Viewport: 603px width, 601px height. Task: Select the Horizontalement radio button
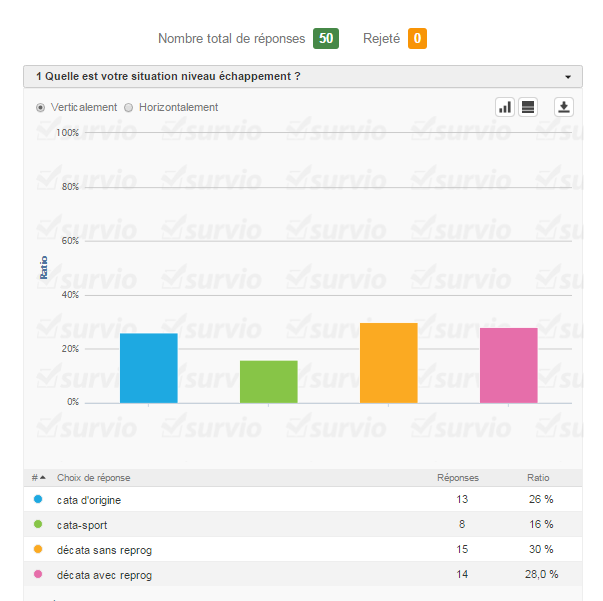129,108
